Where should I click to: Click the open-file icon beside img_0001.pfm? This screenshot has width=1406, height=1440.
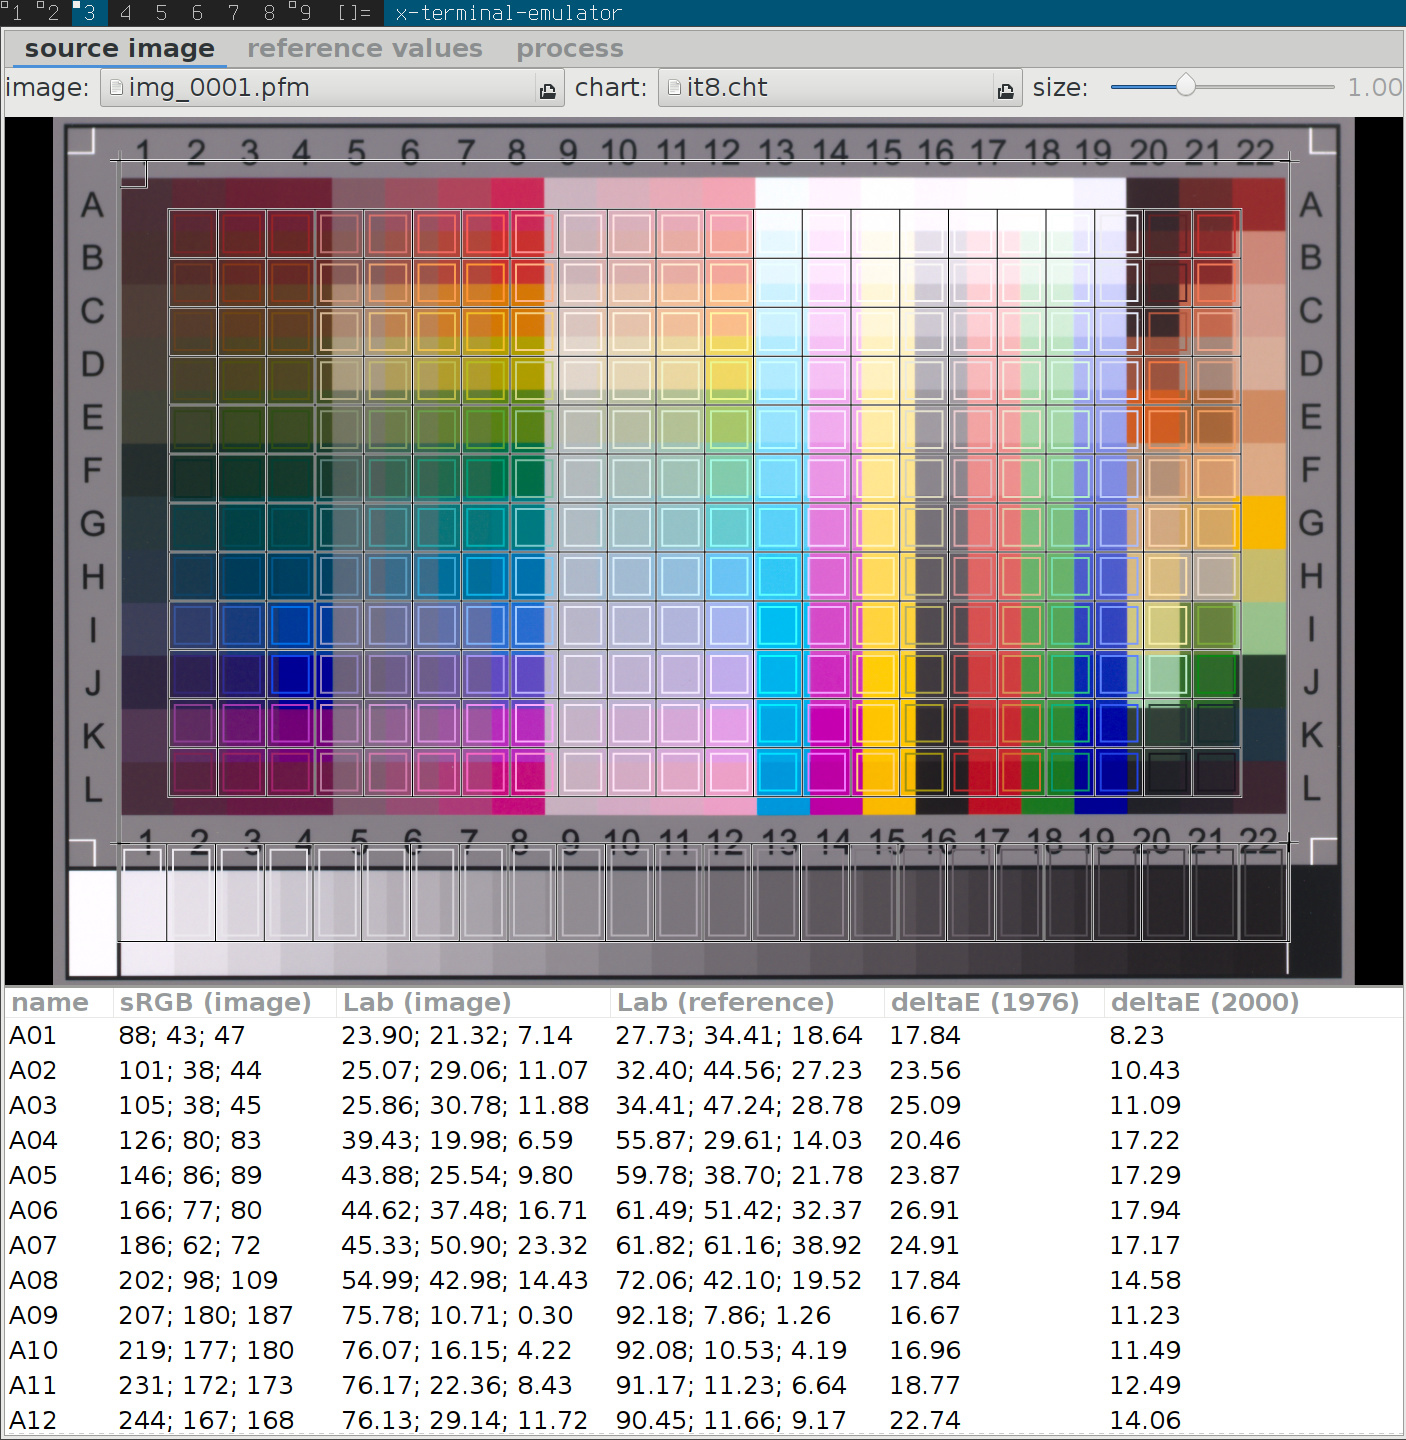tap(548, 91)
